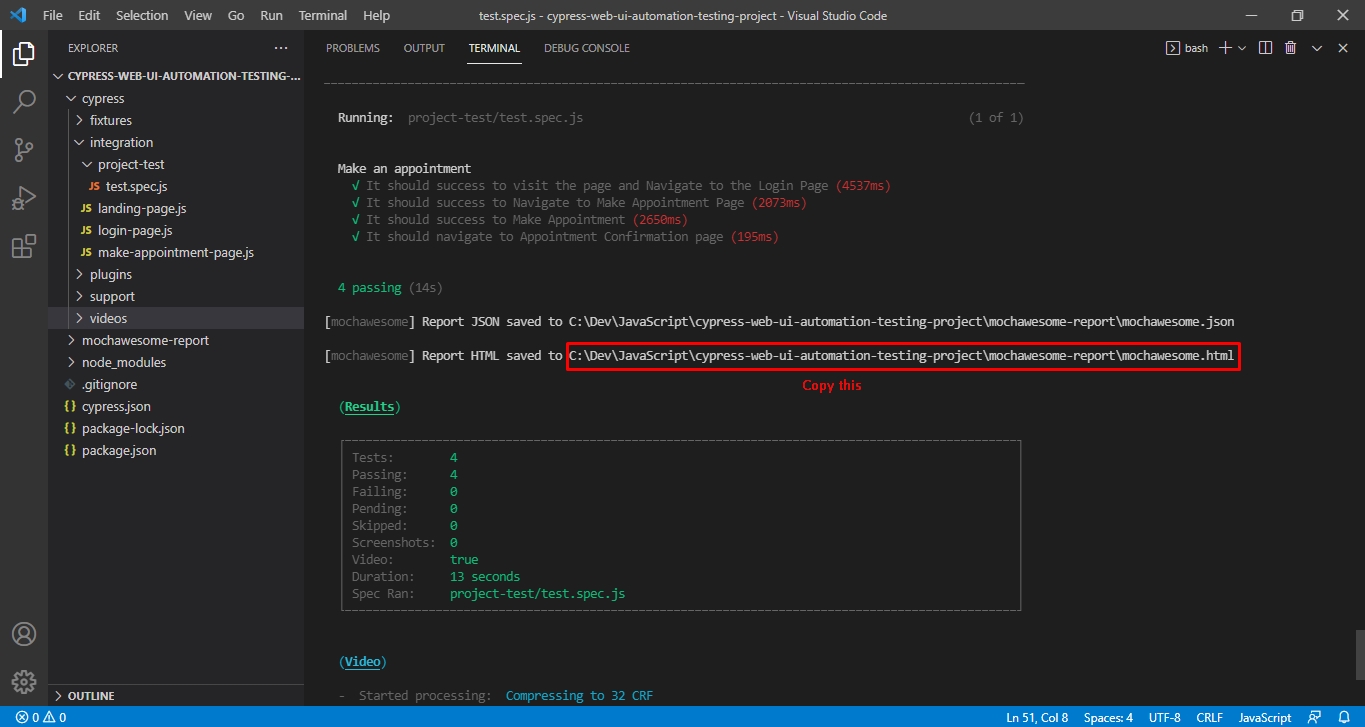The width and height of the screenshot is (1365, 727).
Task: Open the Extensions view
Action: point(24,246)
